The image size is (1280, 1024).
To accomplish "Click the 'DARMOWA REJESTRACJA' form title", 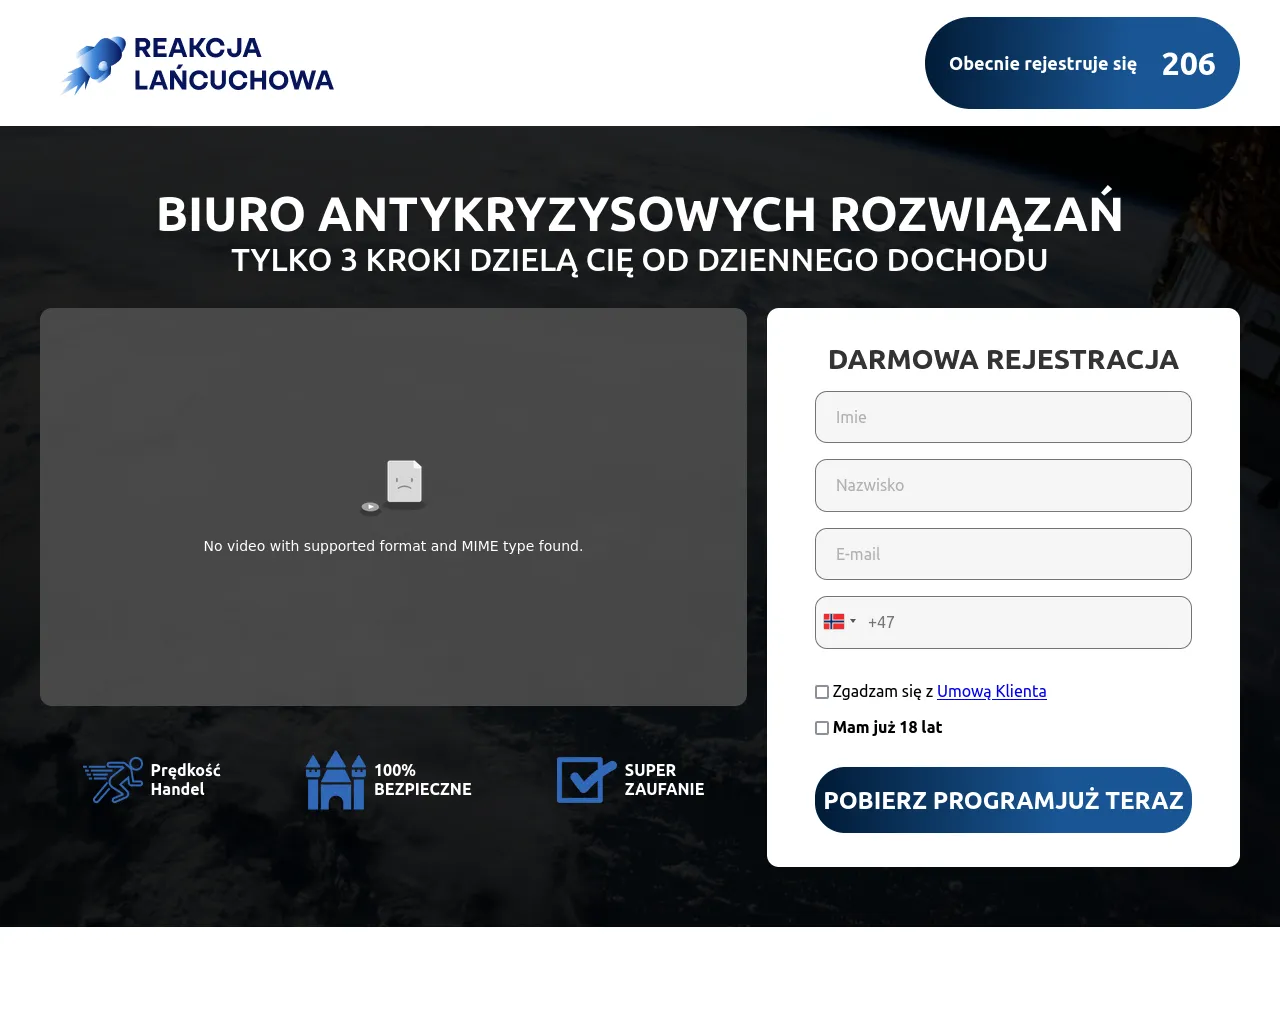I will click(1003, 360).
